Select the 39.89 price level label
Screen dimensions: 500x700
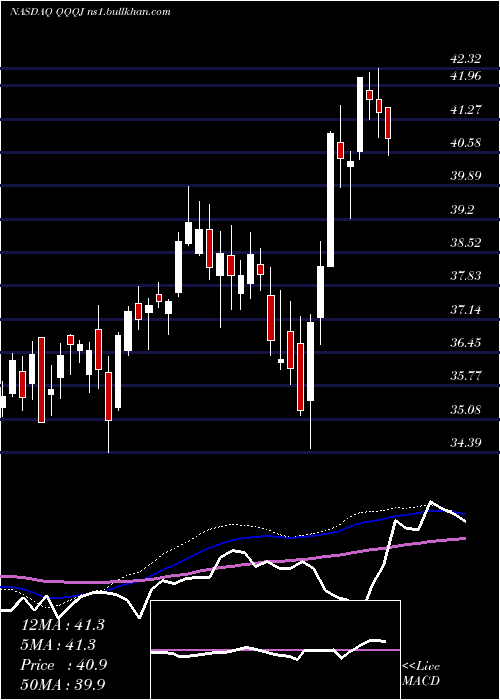466,176
